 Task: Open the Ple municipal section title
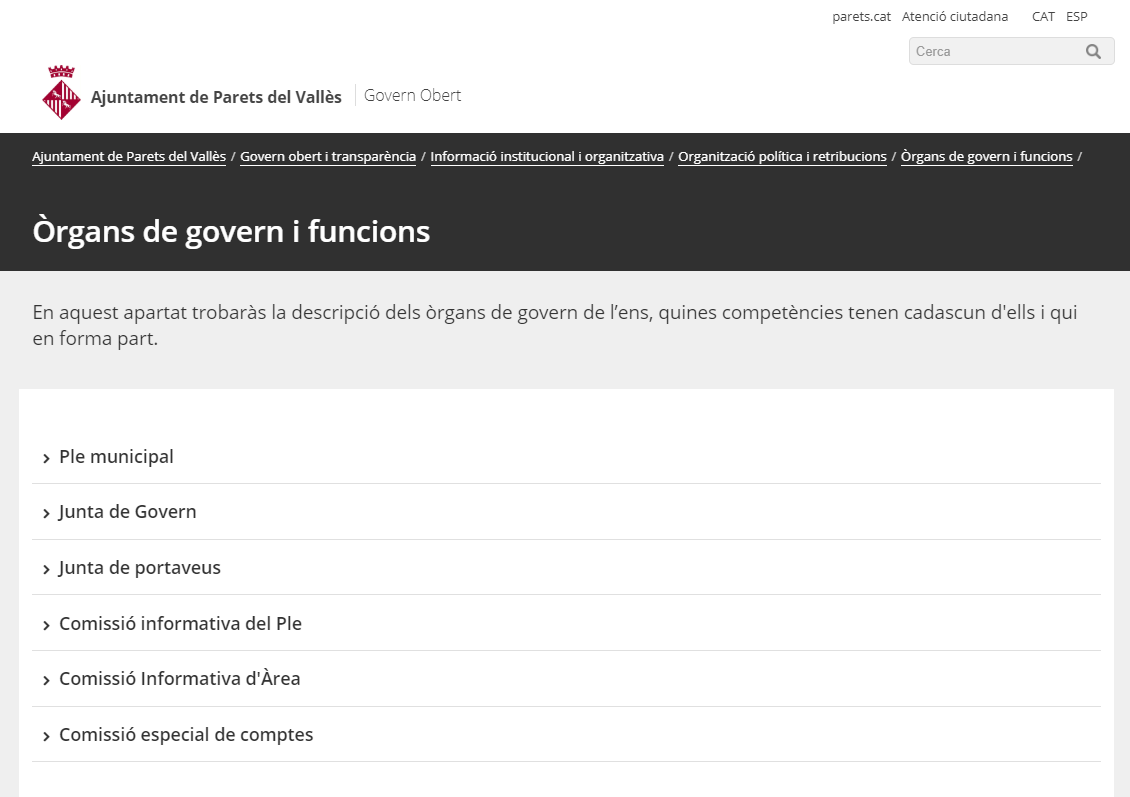coord(116,457)
